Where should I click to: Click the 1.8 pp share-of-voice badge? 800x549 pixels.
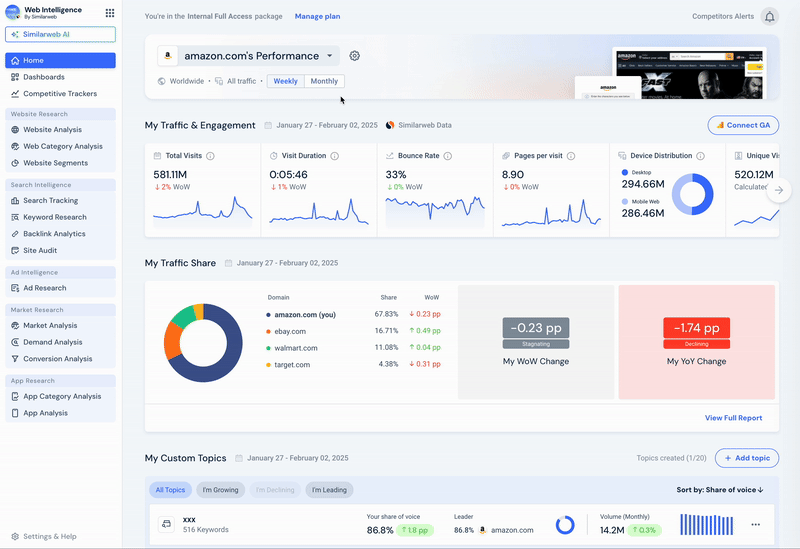(414, 531)
